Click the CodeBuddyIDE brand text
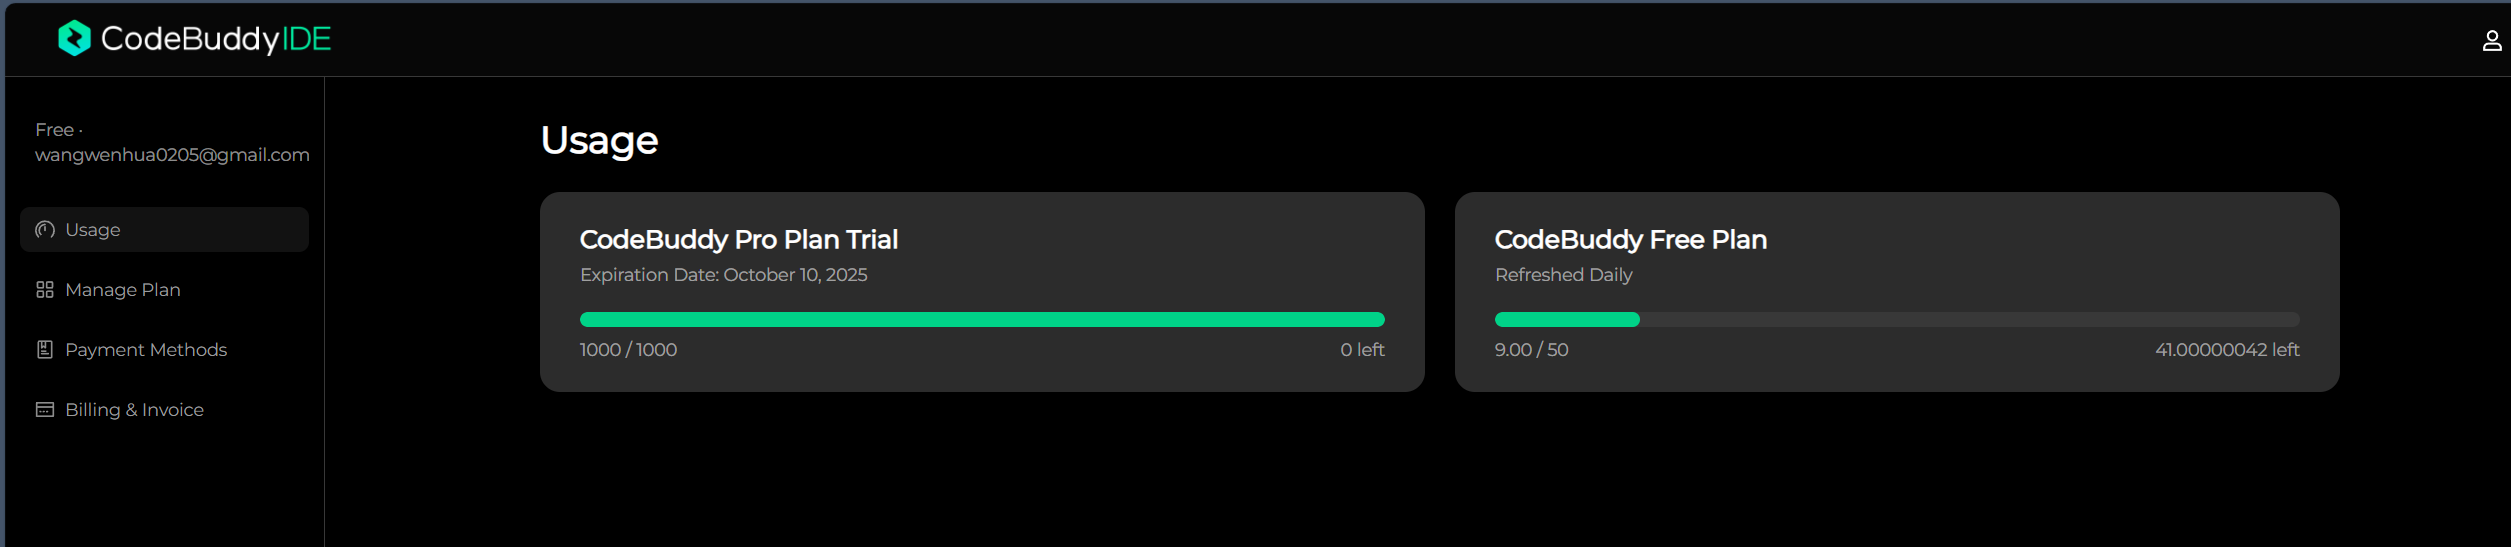 [x=216, y=39]
